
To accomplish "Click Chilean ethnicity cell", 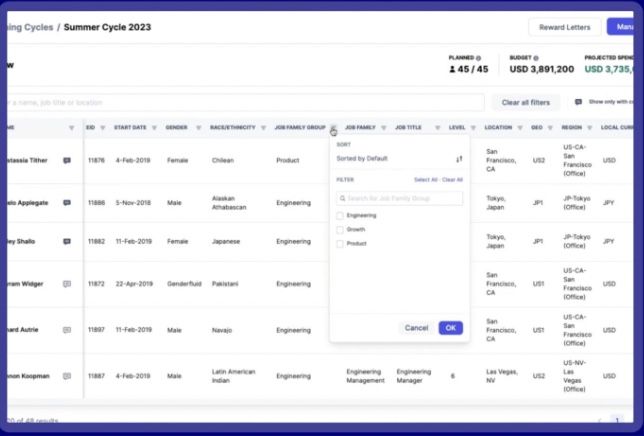I will pos(223,161).
